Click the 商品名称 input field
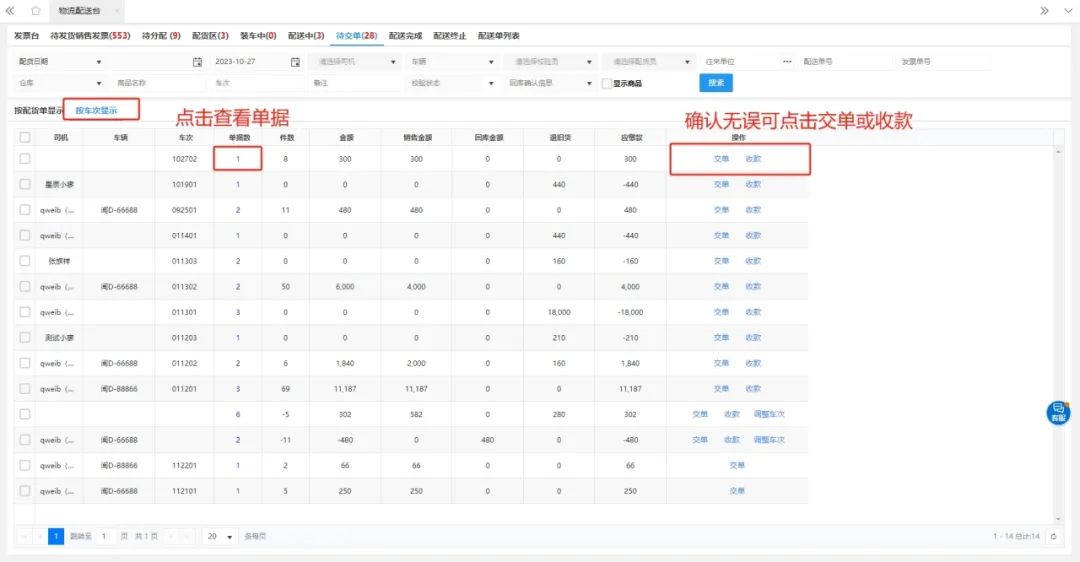The image size is (1080, 562). 158,83
